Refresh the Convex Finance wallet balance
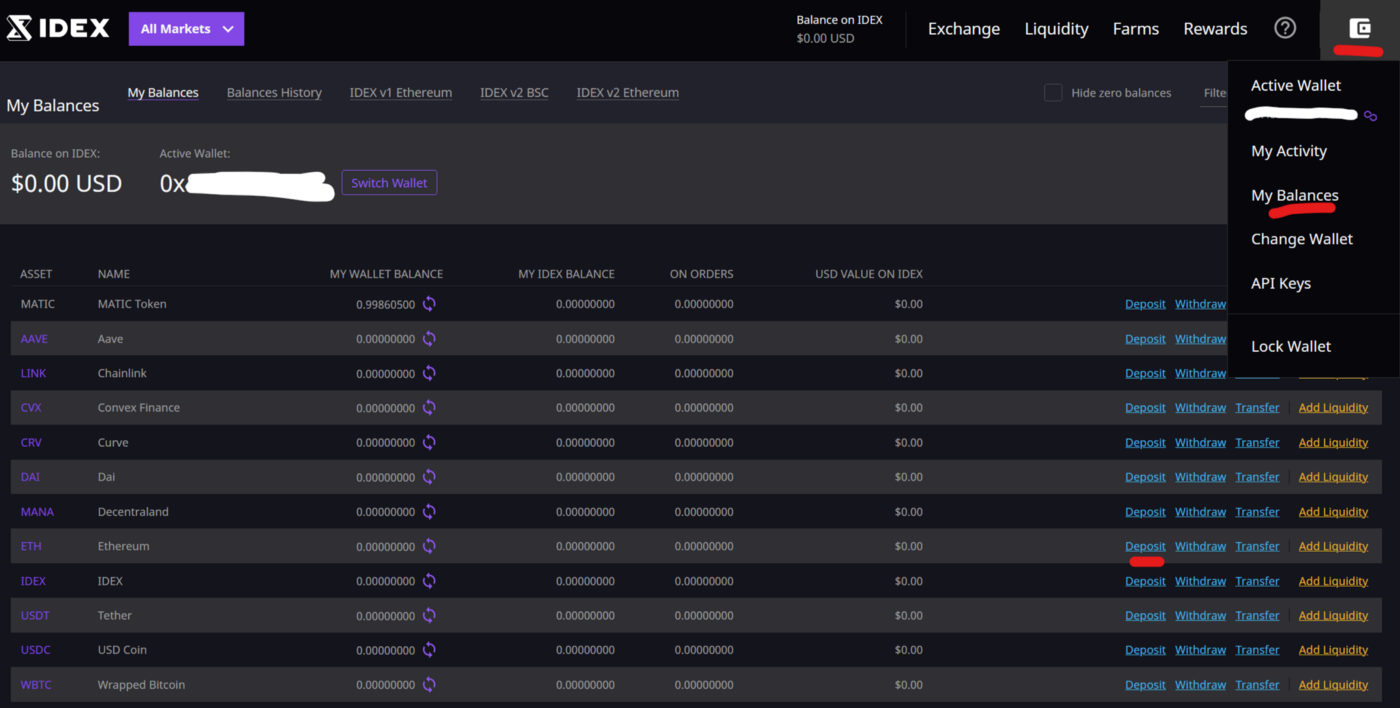 click(x=429, y=408)
